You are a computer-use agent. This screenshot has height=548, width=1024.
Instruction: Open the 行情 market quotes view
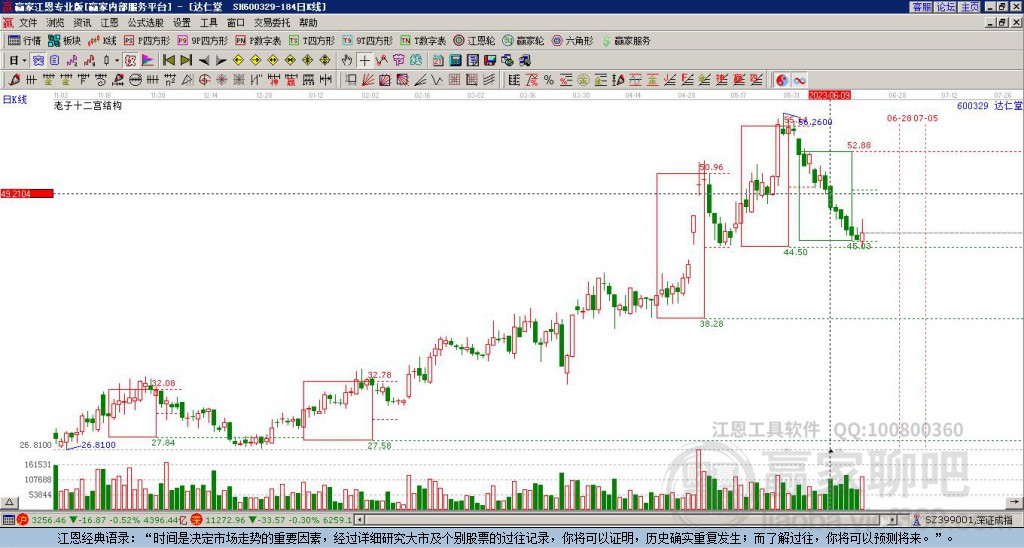(x=24, y=40)
